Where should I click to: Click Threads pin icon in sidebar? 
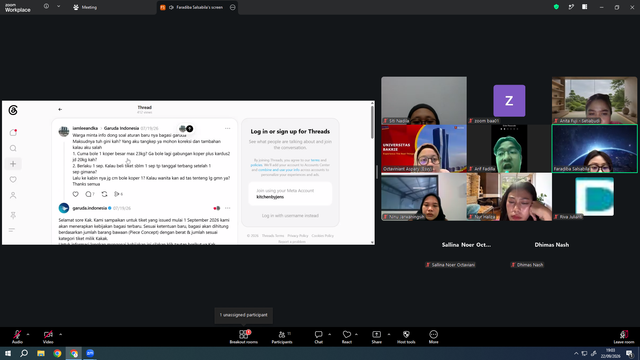[x=13, y=215]
